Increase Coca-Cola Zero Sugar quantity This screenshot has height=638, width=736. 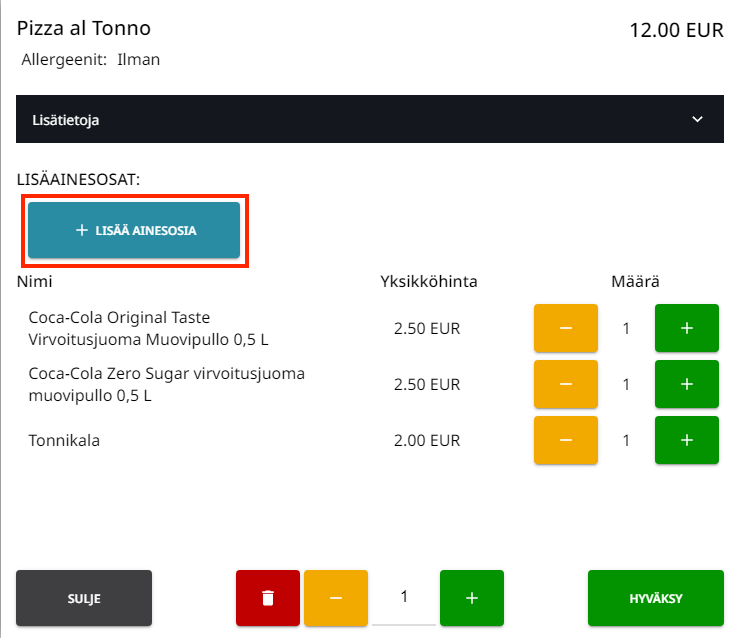pos(686,385)
